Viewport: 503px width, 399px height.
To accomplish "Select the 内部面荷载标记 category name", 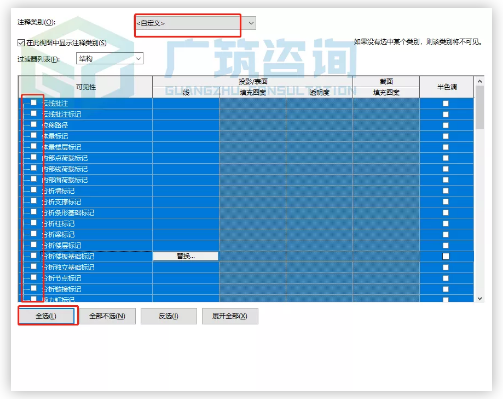I will point(65,180).
